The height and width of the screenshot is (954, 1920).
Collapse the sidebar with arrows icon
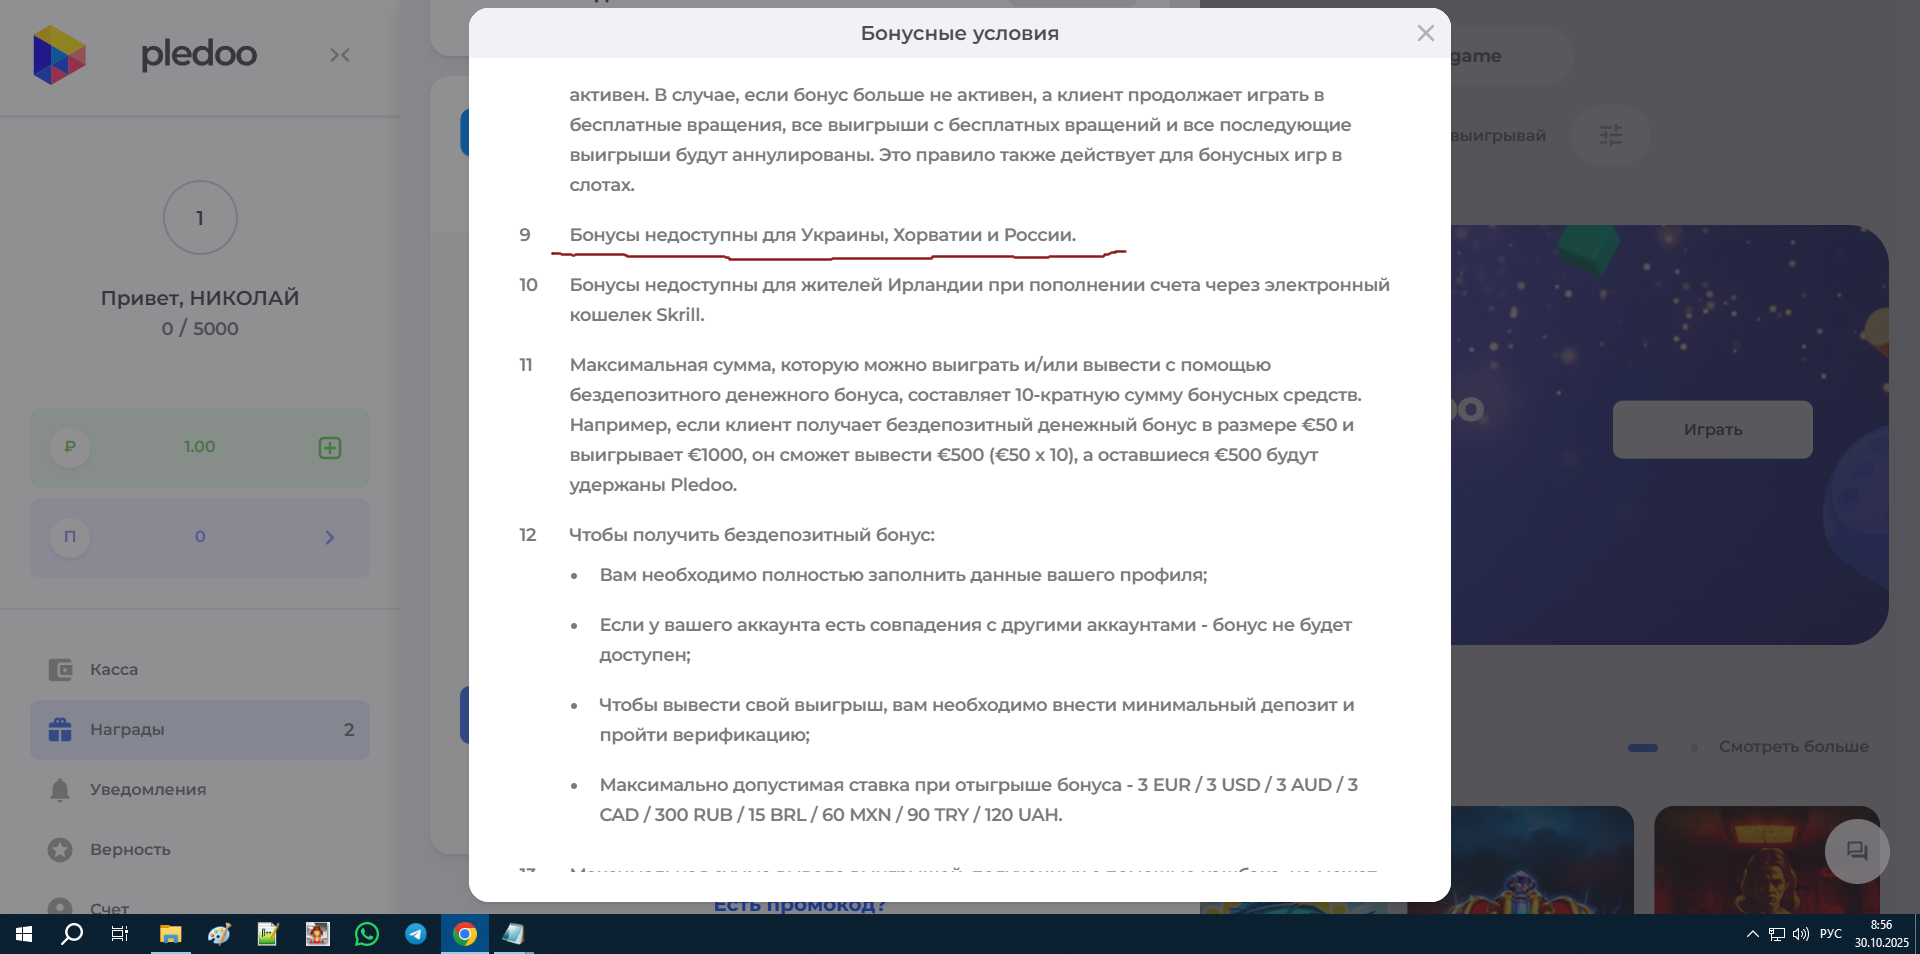(x=340, y=55)
